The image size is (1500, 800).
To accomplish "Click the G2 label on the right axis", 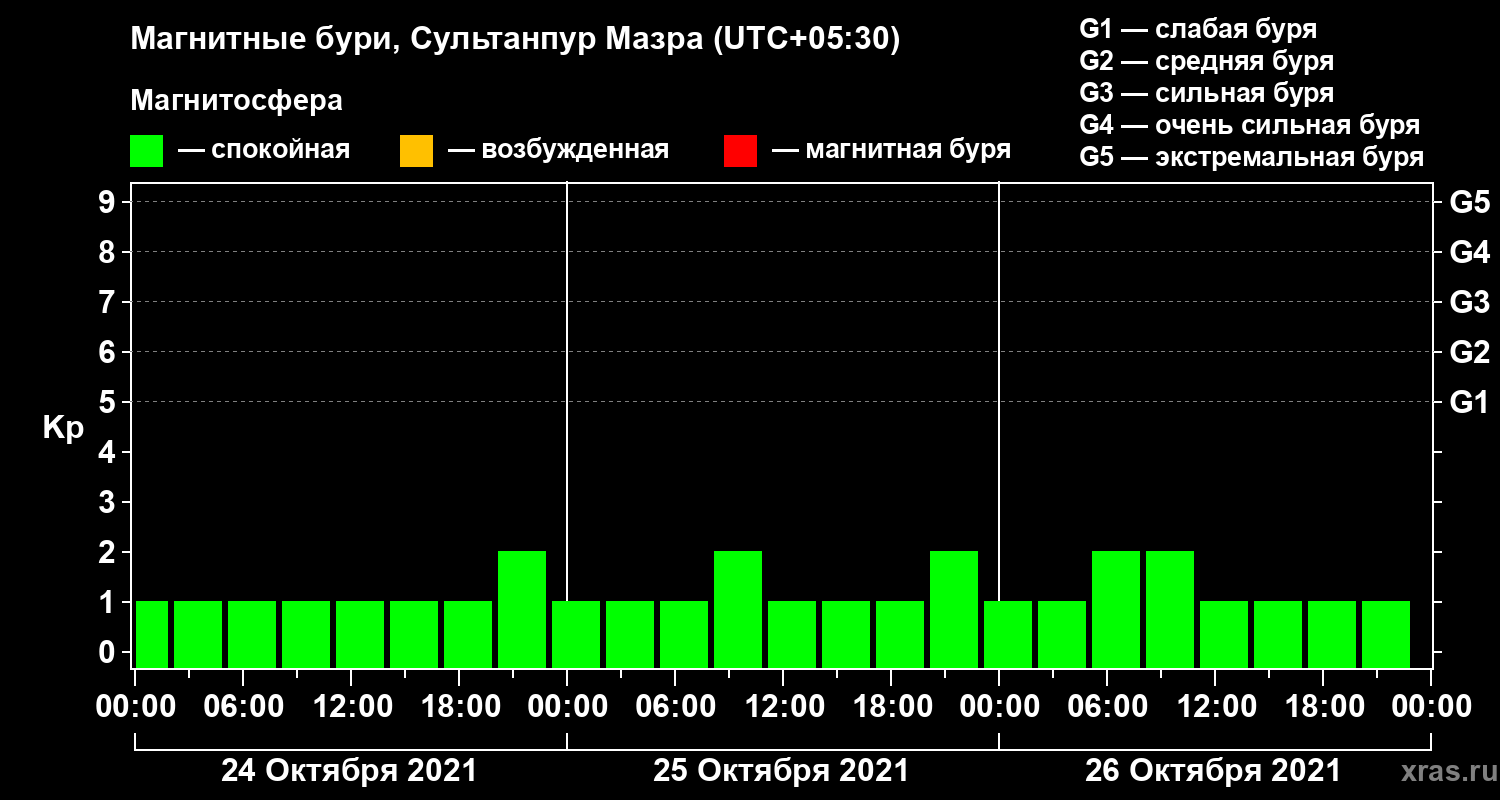I will pos(1469,353).
